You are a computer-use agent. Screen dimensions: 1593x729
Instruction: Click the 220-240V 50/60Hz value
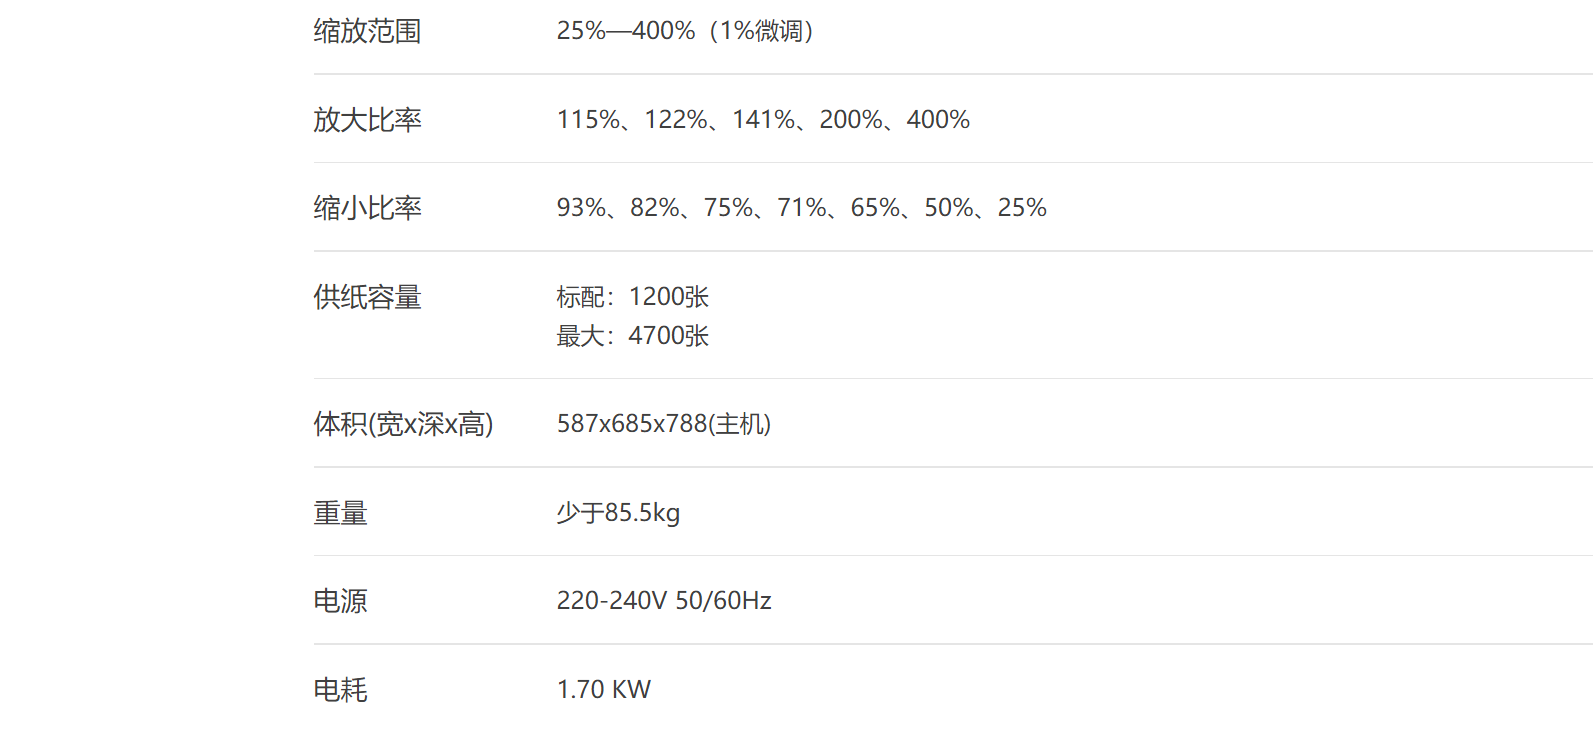pos(664,601)
